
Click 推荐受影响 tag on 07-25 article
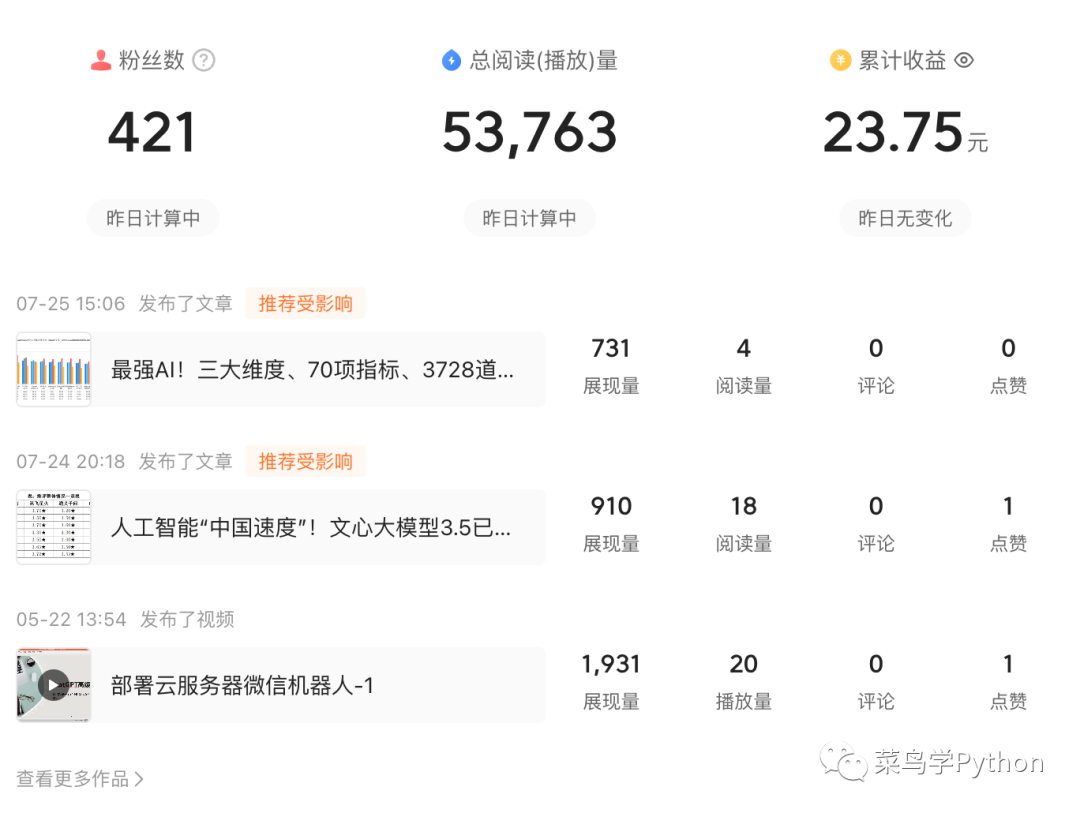coord(305,303)
